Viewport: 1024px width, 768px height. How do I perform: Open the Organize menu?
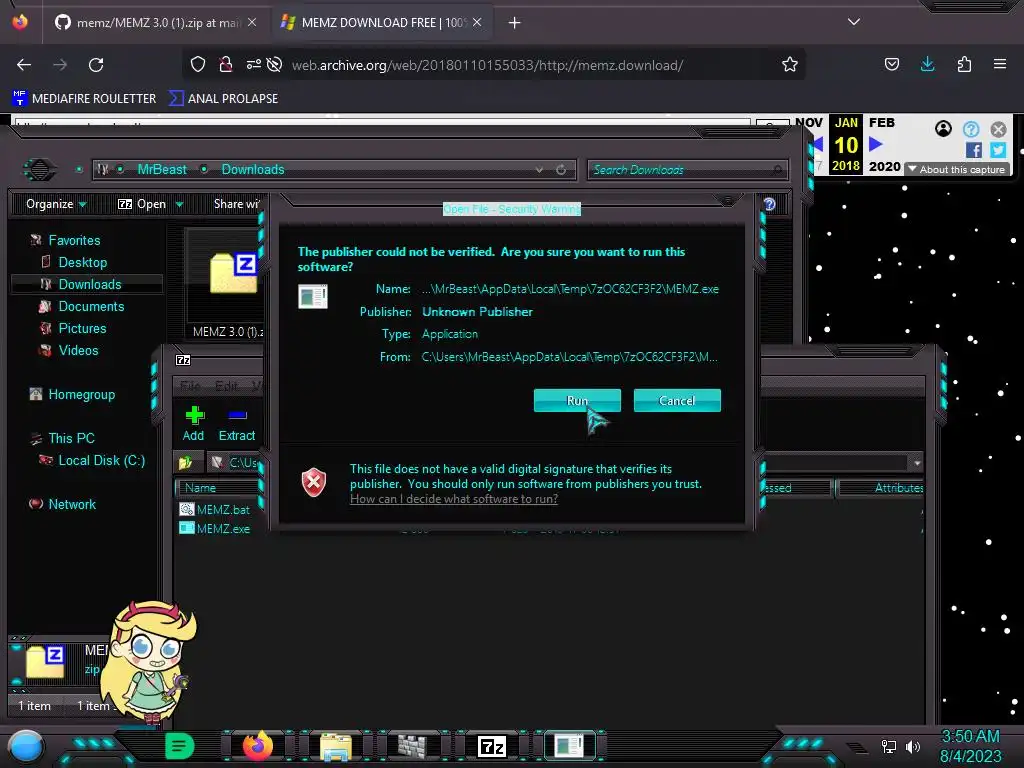point(56,204)
